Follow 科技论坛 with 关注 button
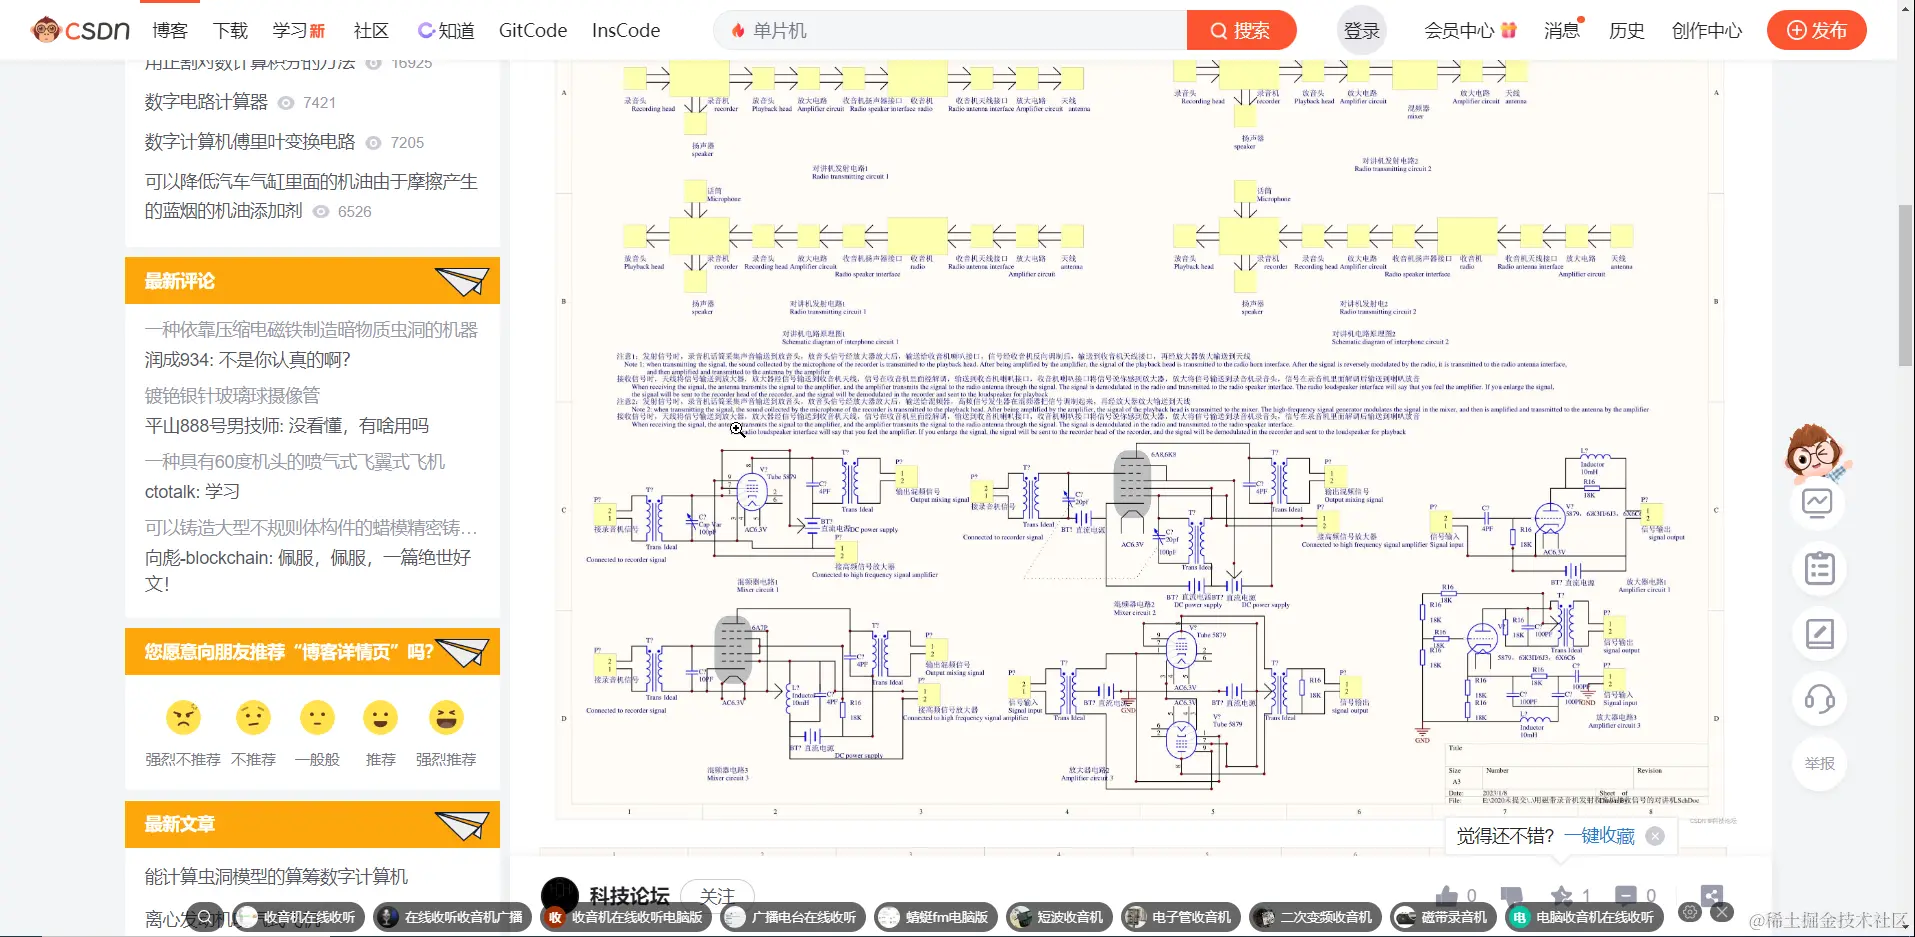 717,895
